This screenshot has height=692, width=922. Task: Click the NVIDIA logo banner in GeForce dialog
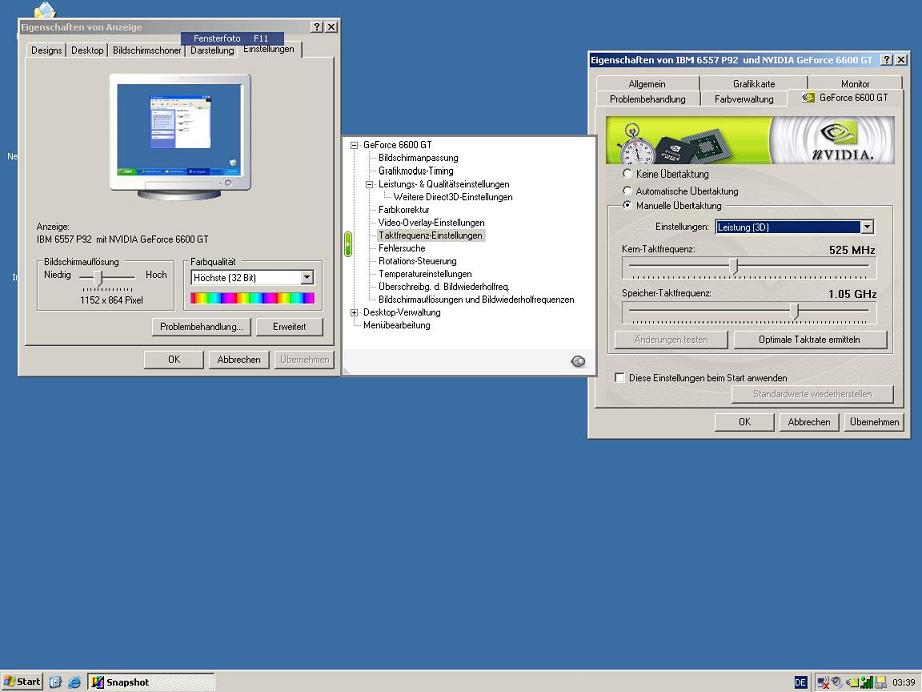pos(833,139)
